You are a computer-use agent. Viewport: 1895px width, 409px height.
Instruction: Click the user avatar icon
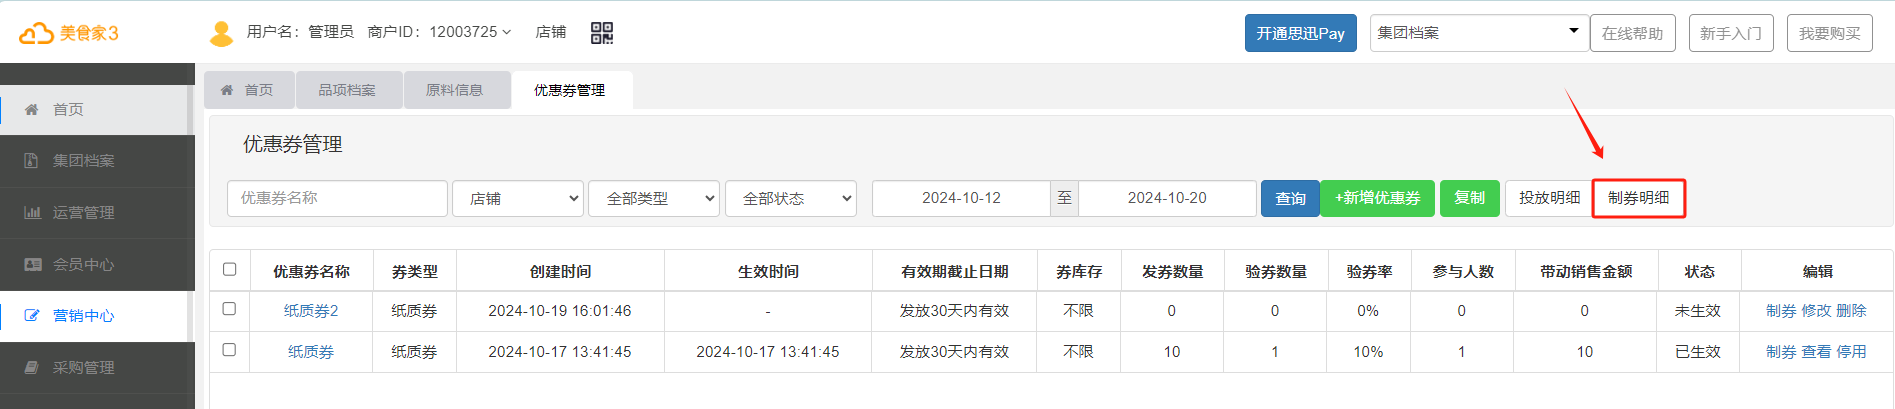(x=221, y=33)
